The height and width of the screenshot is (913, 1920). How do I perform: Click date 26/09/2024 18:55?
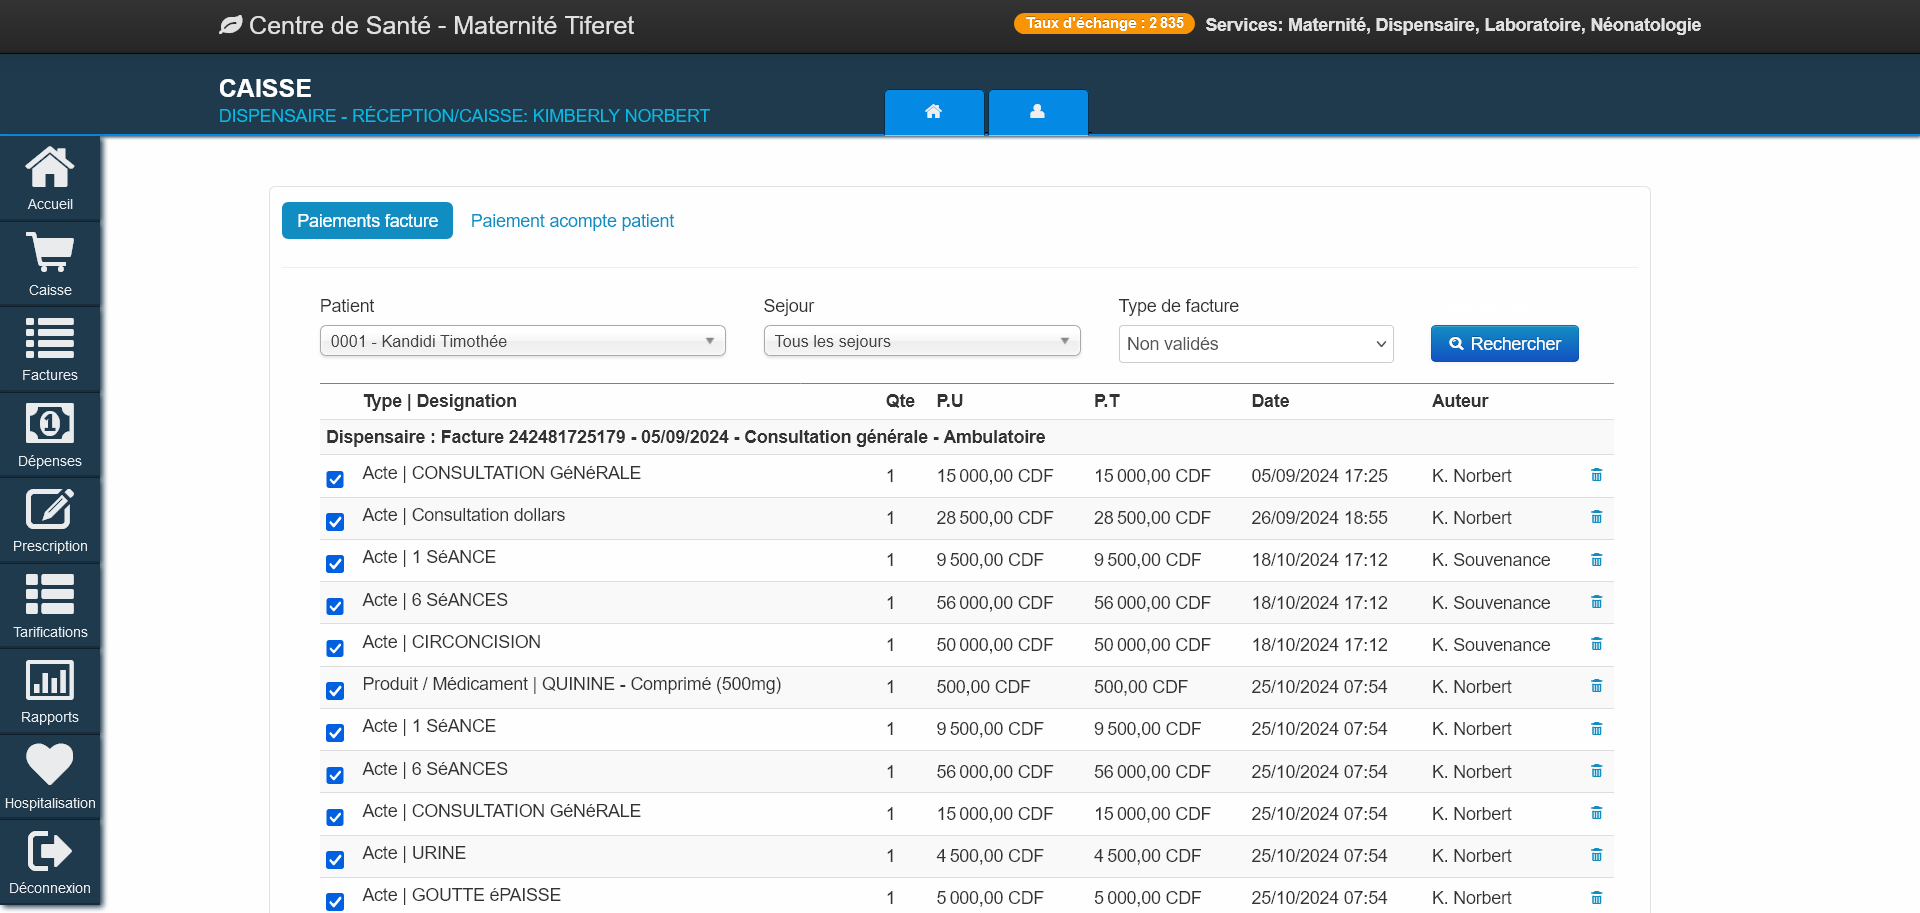[1319, 518]
